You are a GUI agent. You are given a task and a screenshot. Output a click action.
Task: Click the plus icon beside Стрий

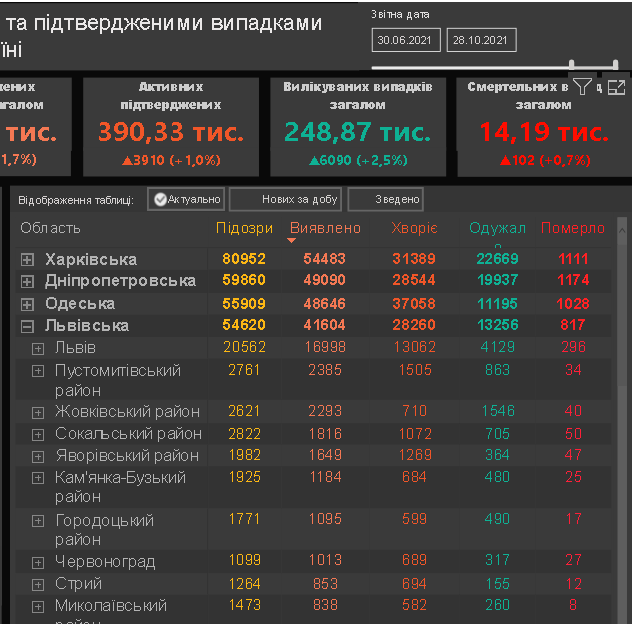click(x=38, y=584)
